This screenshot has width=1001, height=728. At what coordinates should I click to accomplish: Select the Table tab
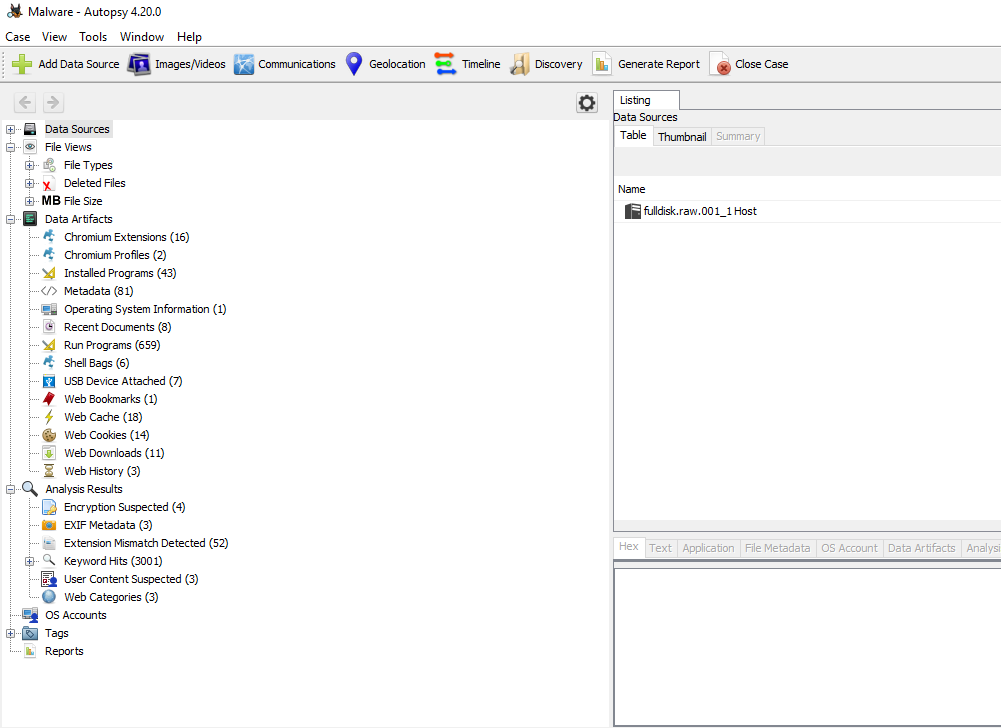tap(633, 135)
